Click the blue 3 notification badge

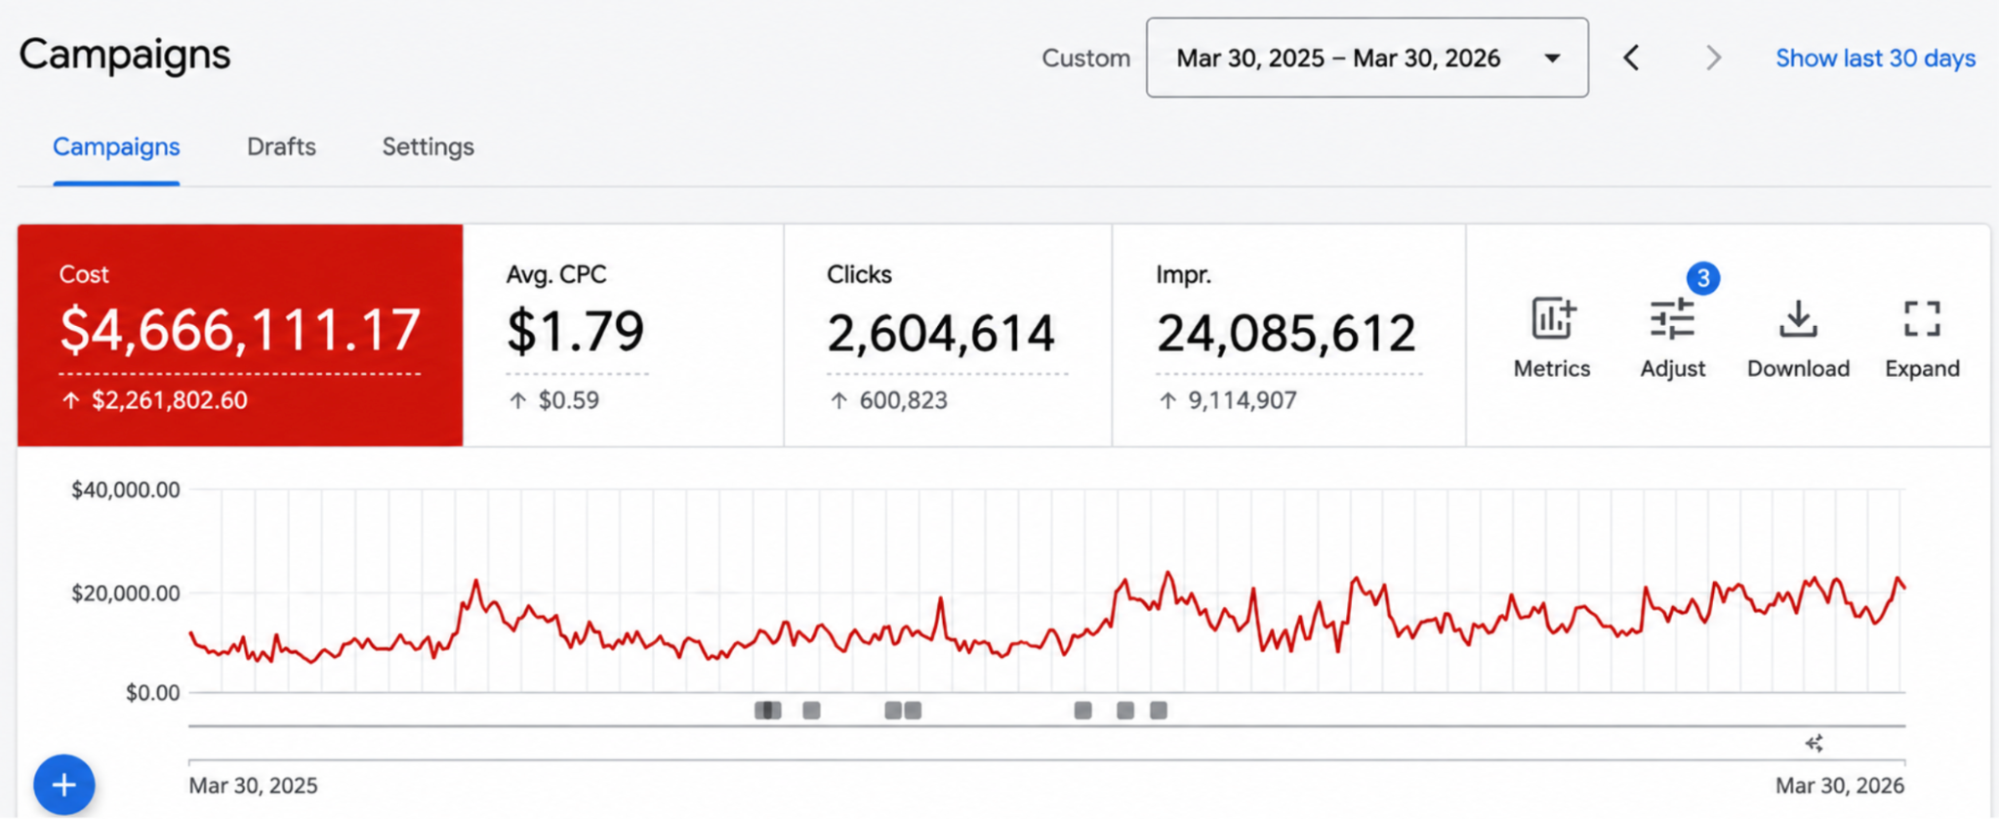click(1703, 278)
